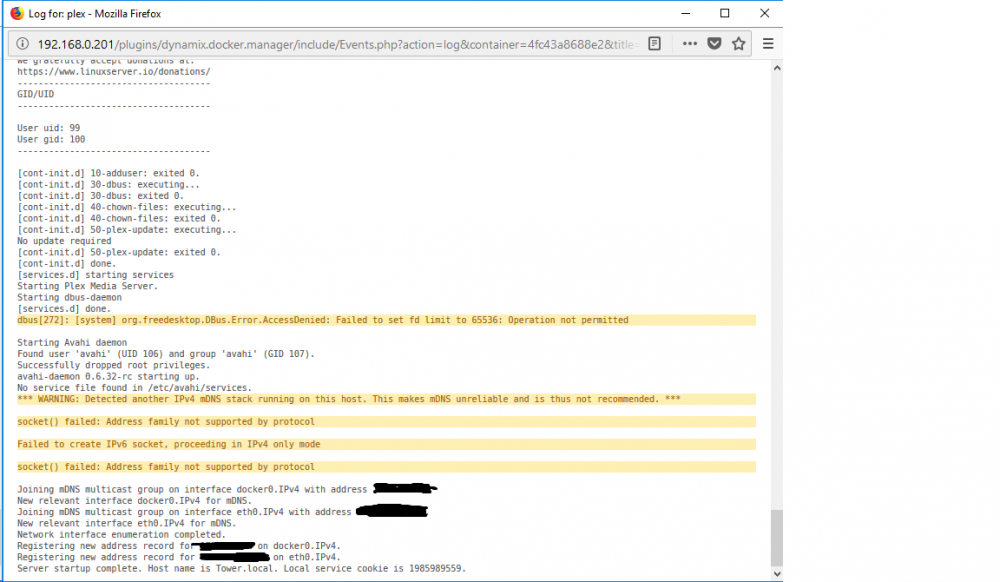Click linuxserver.io donations URL text

[x=114, y=72]
